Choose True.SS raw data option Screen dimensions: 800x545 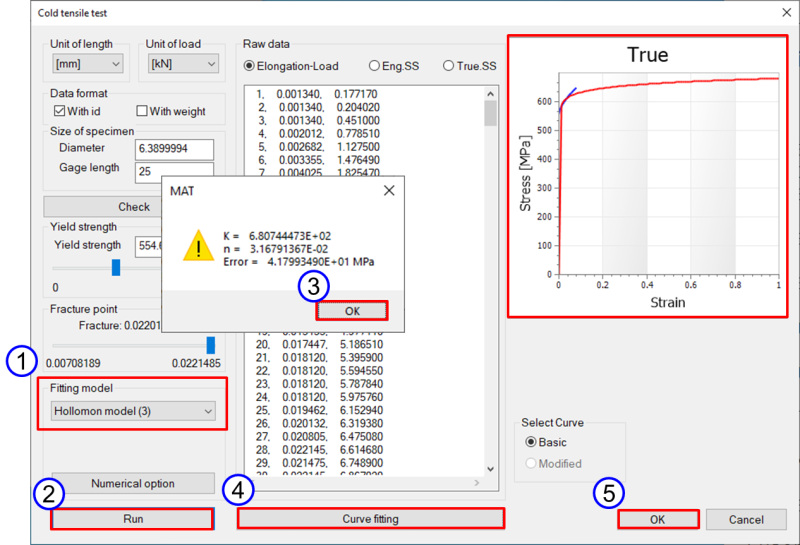pyautogui.click(x=448, y=65)
